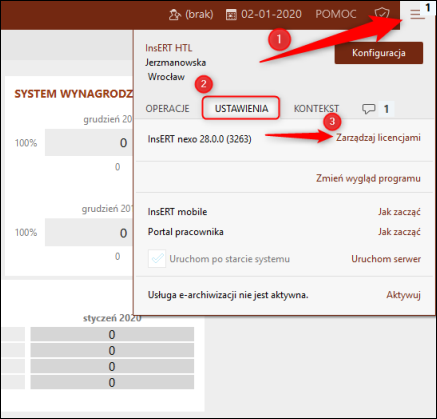Screen dimensions: 437x419
Task: Click Uruchom serwer link
Action: pyautogui.click(x=386, y=259)
